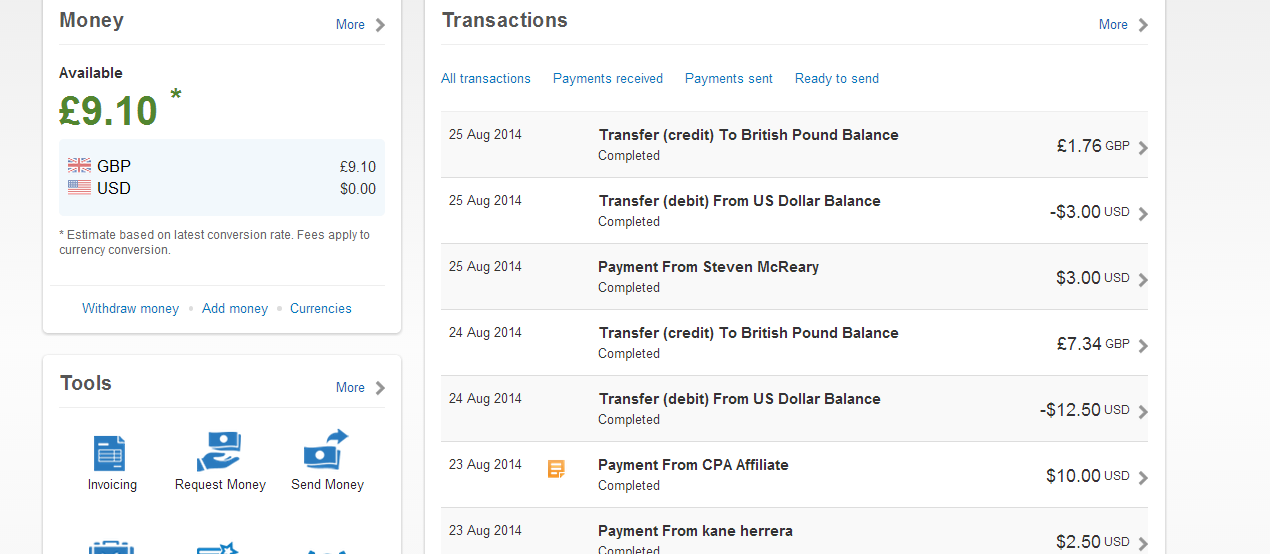Click the Withdraw money link

tap(130, 309)
